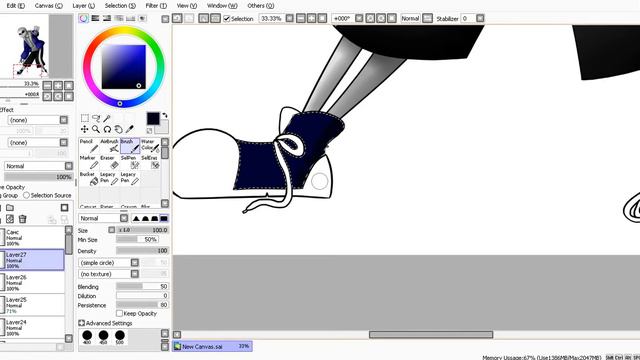
Task: Select the Layer24 layer
Action: pos(32,327)
